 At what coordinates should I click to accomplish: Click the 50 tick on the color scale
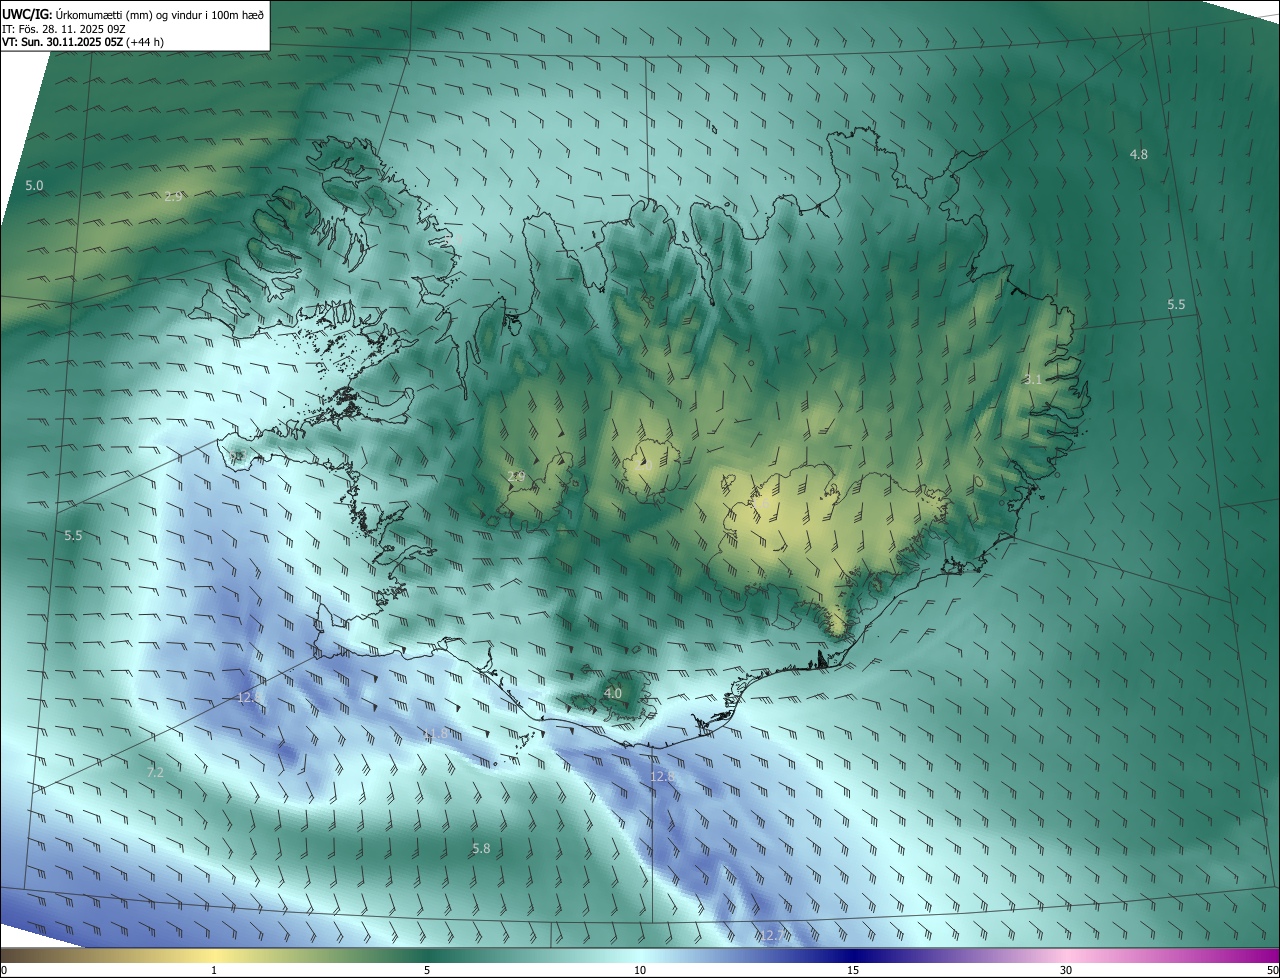(x=1272, y=971)
